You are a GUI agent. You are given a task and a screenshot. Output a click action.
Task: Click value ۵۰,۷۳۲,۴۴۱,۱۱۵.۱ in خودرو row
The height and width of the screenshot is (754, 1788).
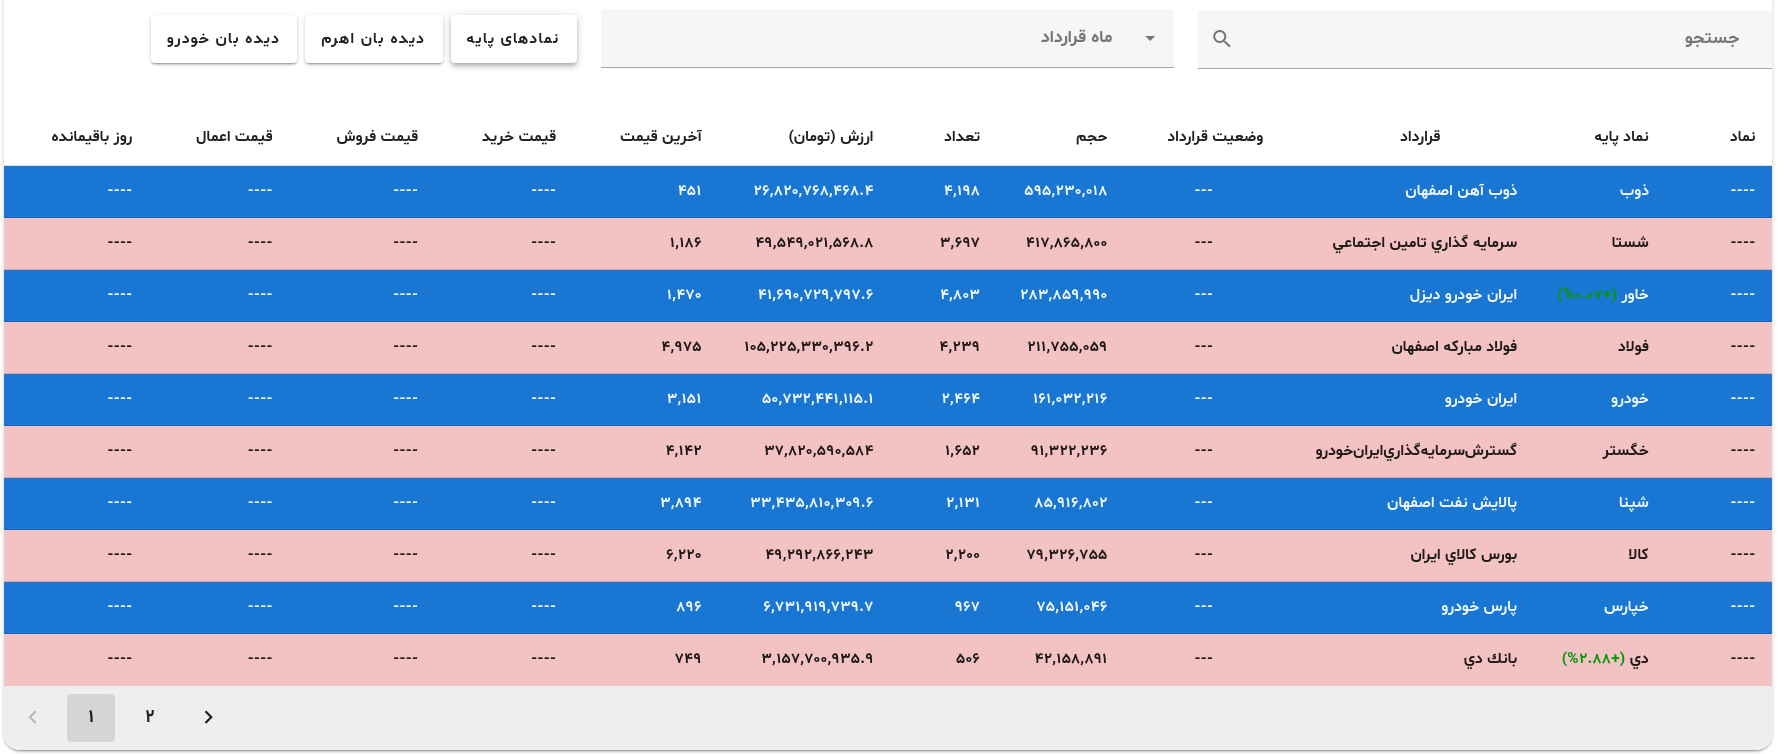(818, 399)
